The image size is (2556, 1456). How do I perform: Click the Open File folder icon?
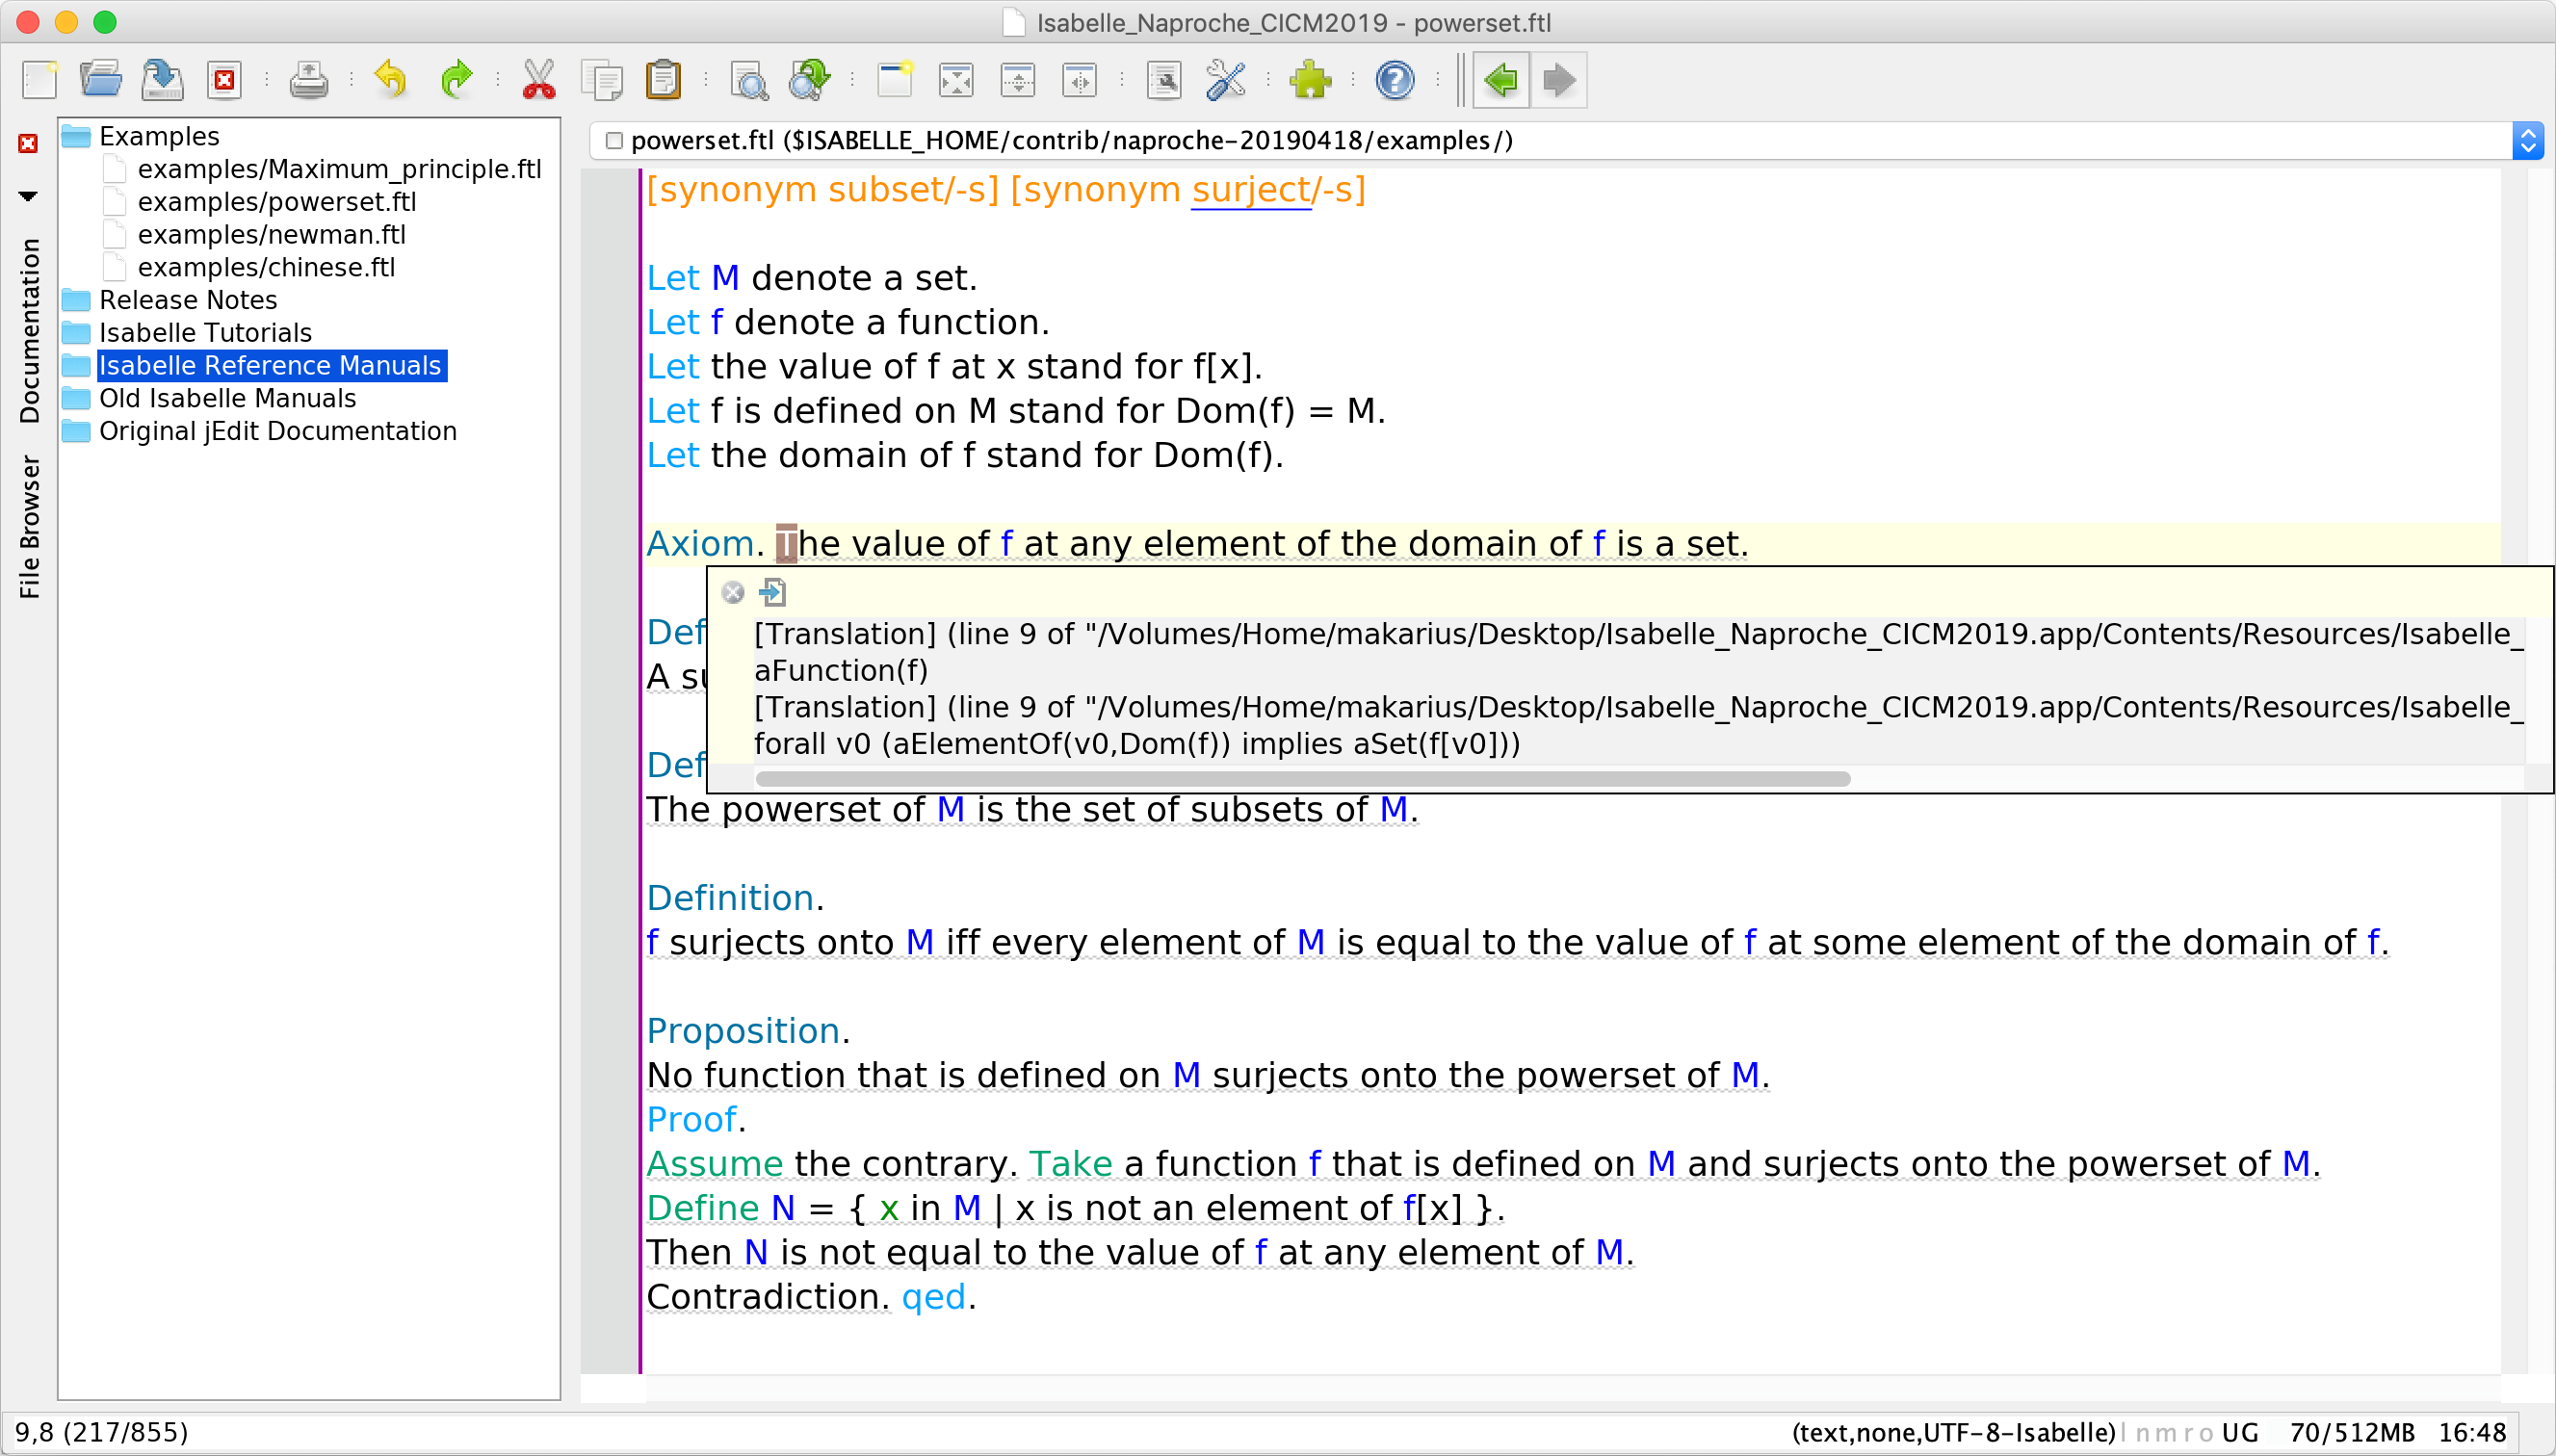click(100, 79)
